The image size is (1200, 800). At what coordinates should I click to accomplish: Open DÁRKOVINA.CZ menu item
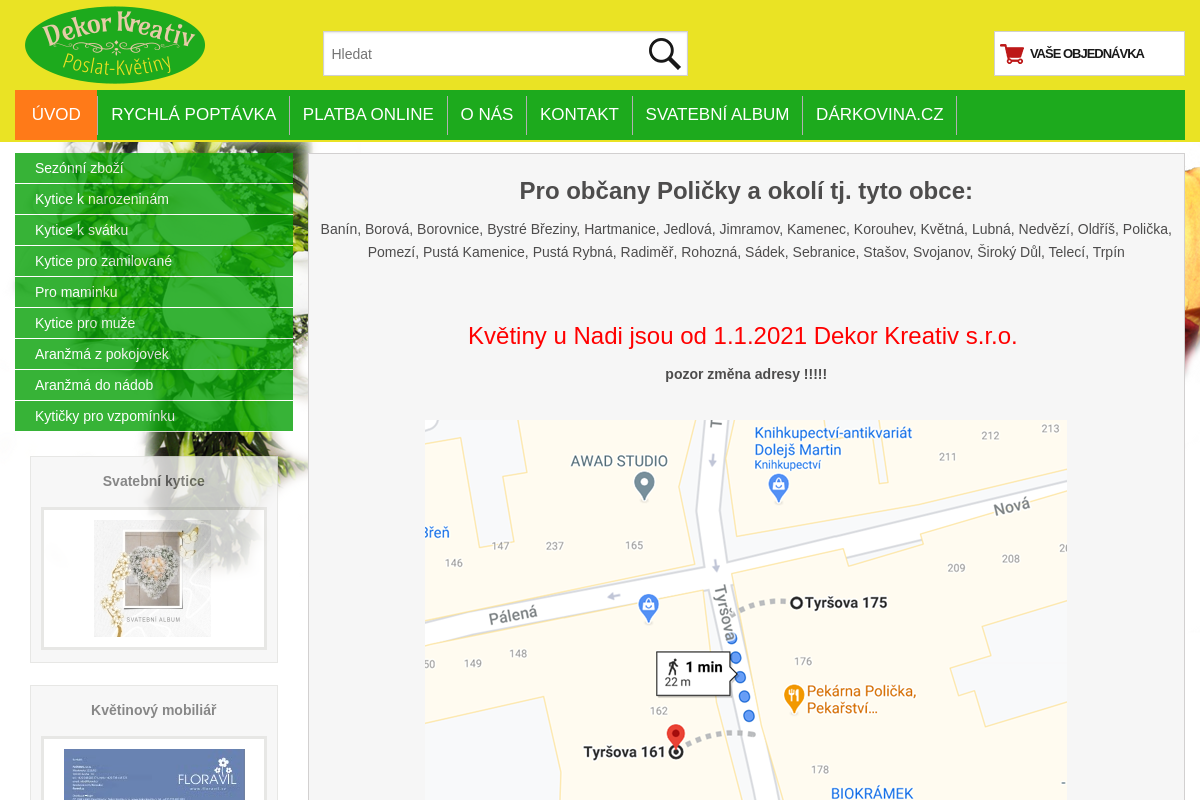click(x=880, y=115)
